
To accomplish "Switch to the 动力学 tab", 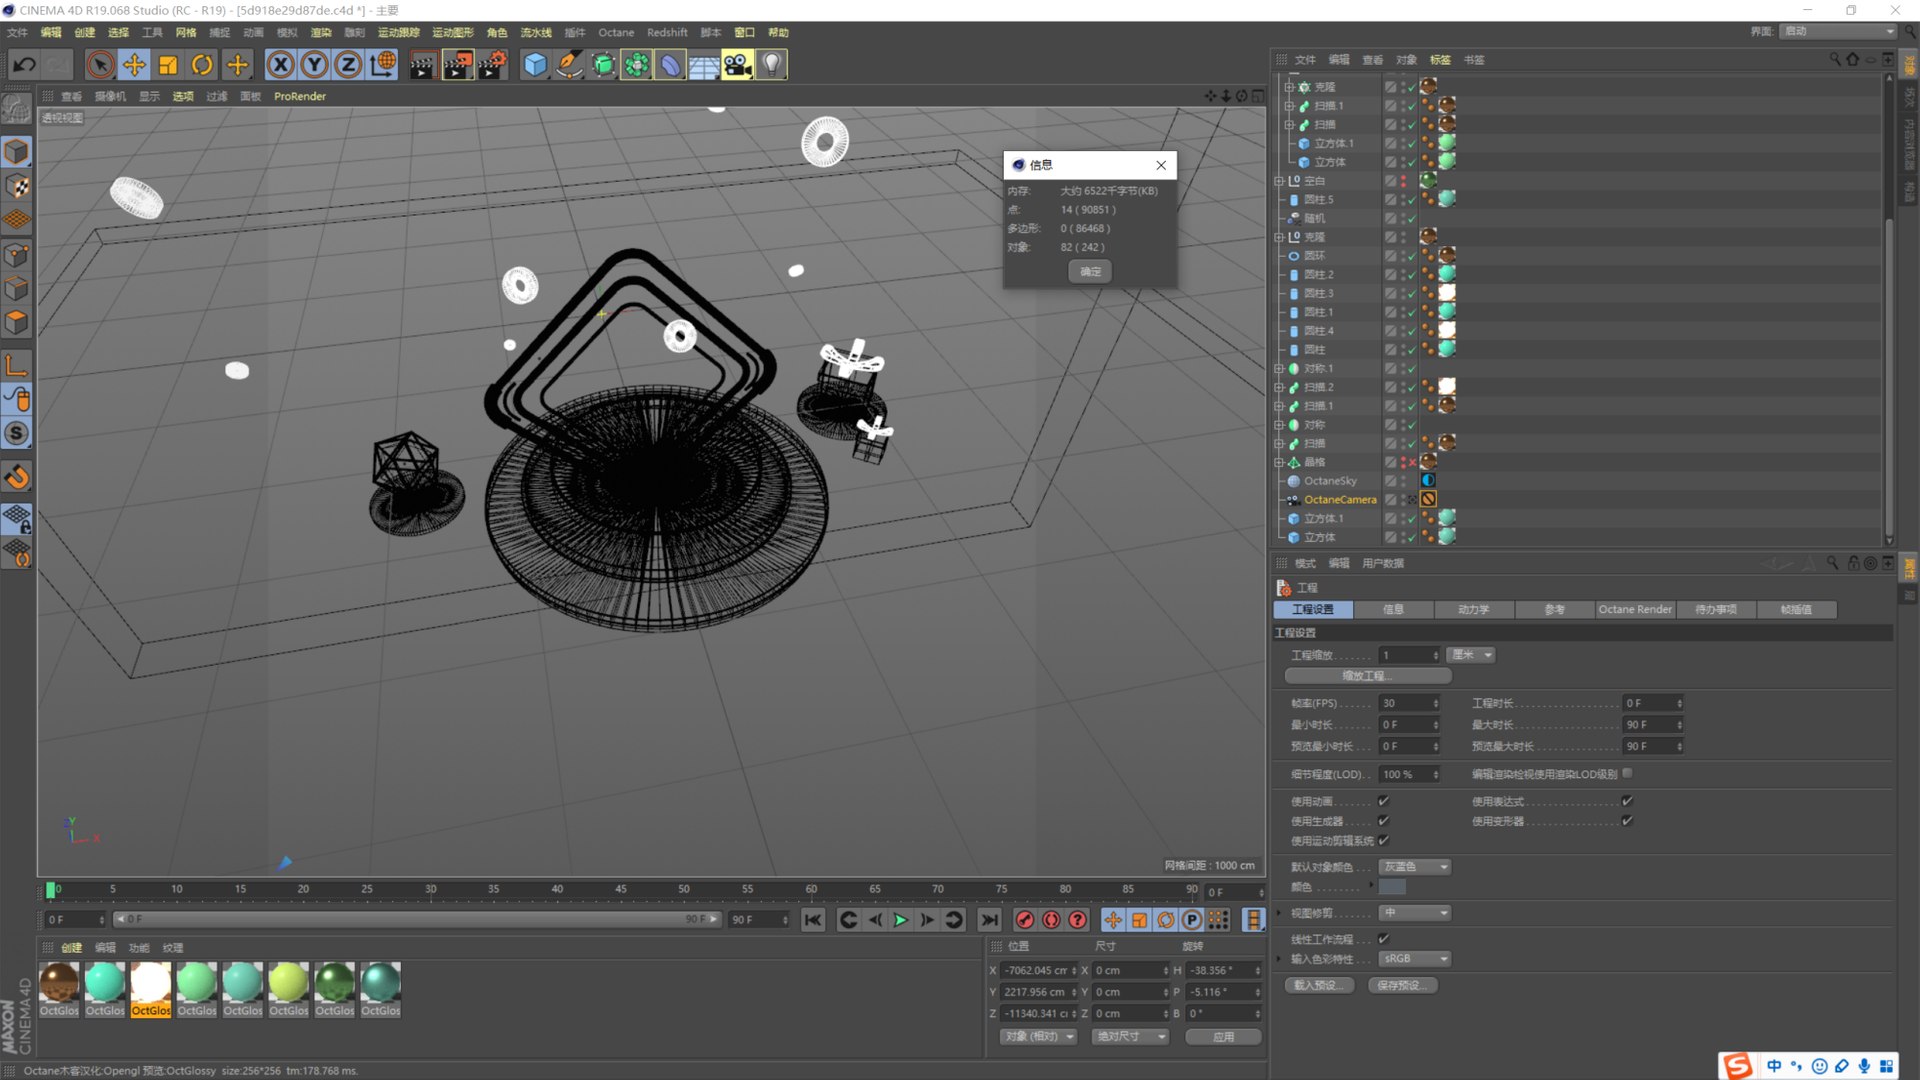I will pos(1473,609).
